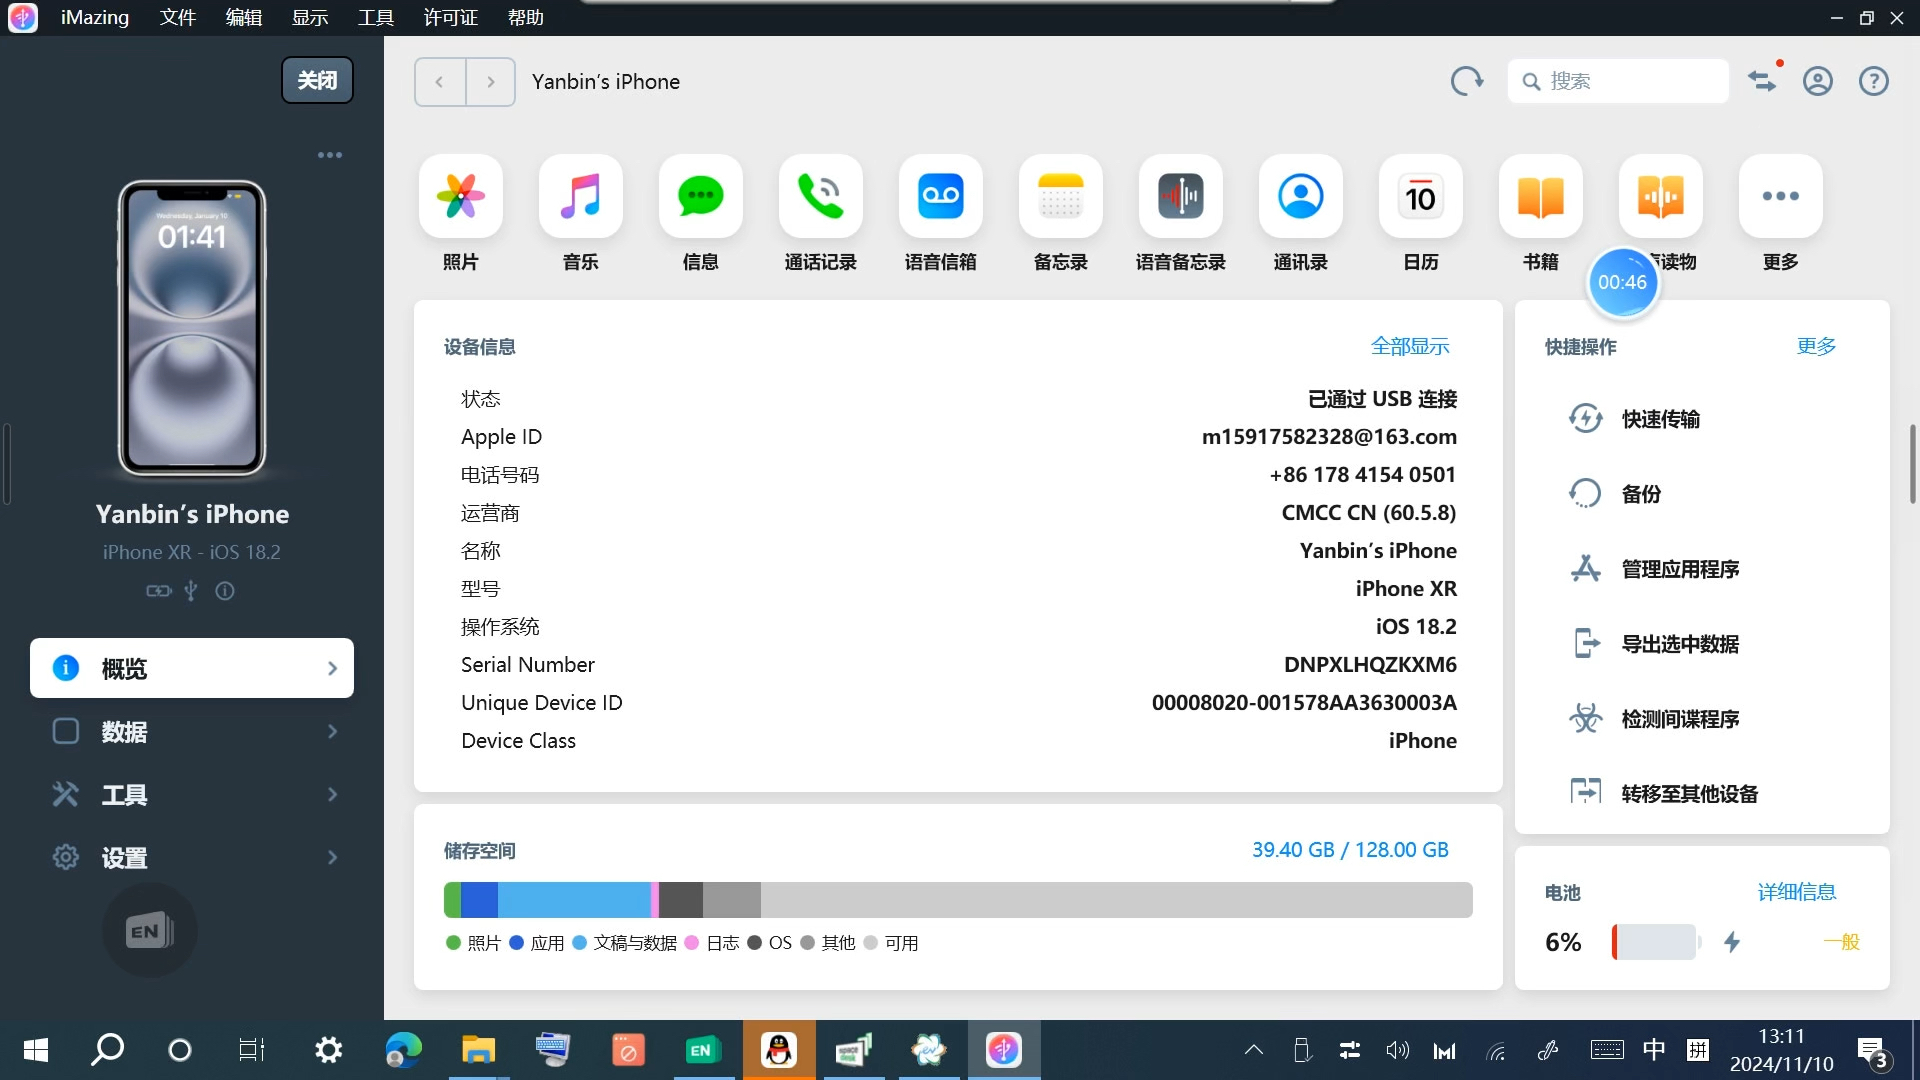Click the volume icon in system tray

[x=1397, y=1050]
